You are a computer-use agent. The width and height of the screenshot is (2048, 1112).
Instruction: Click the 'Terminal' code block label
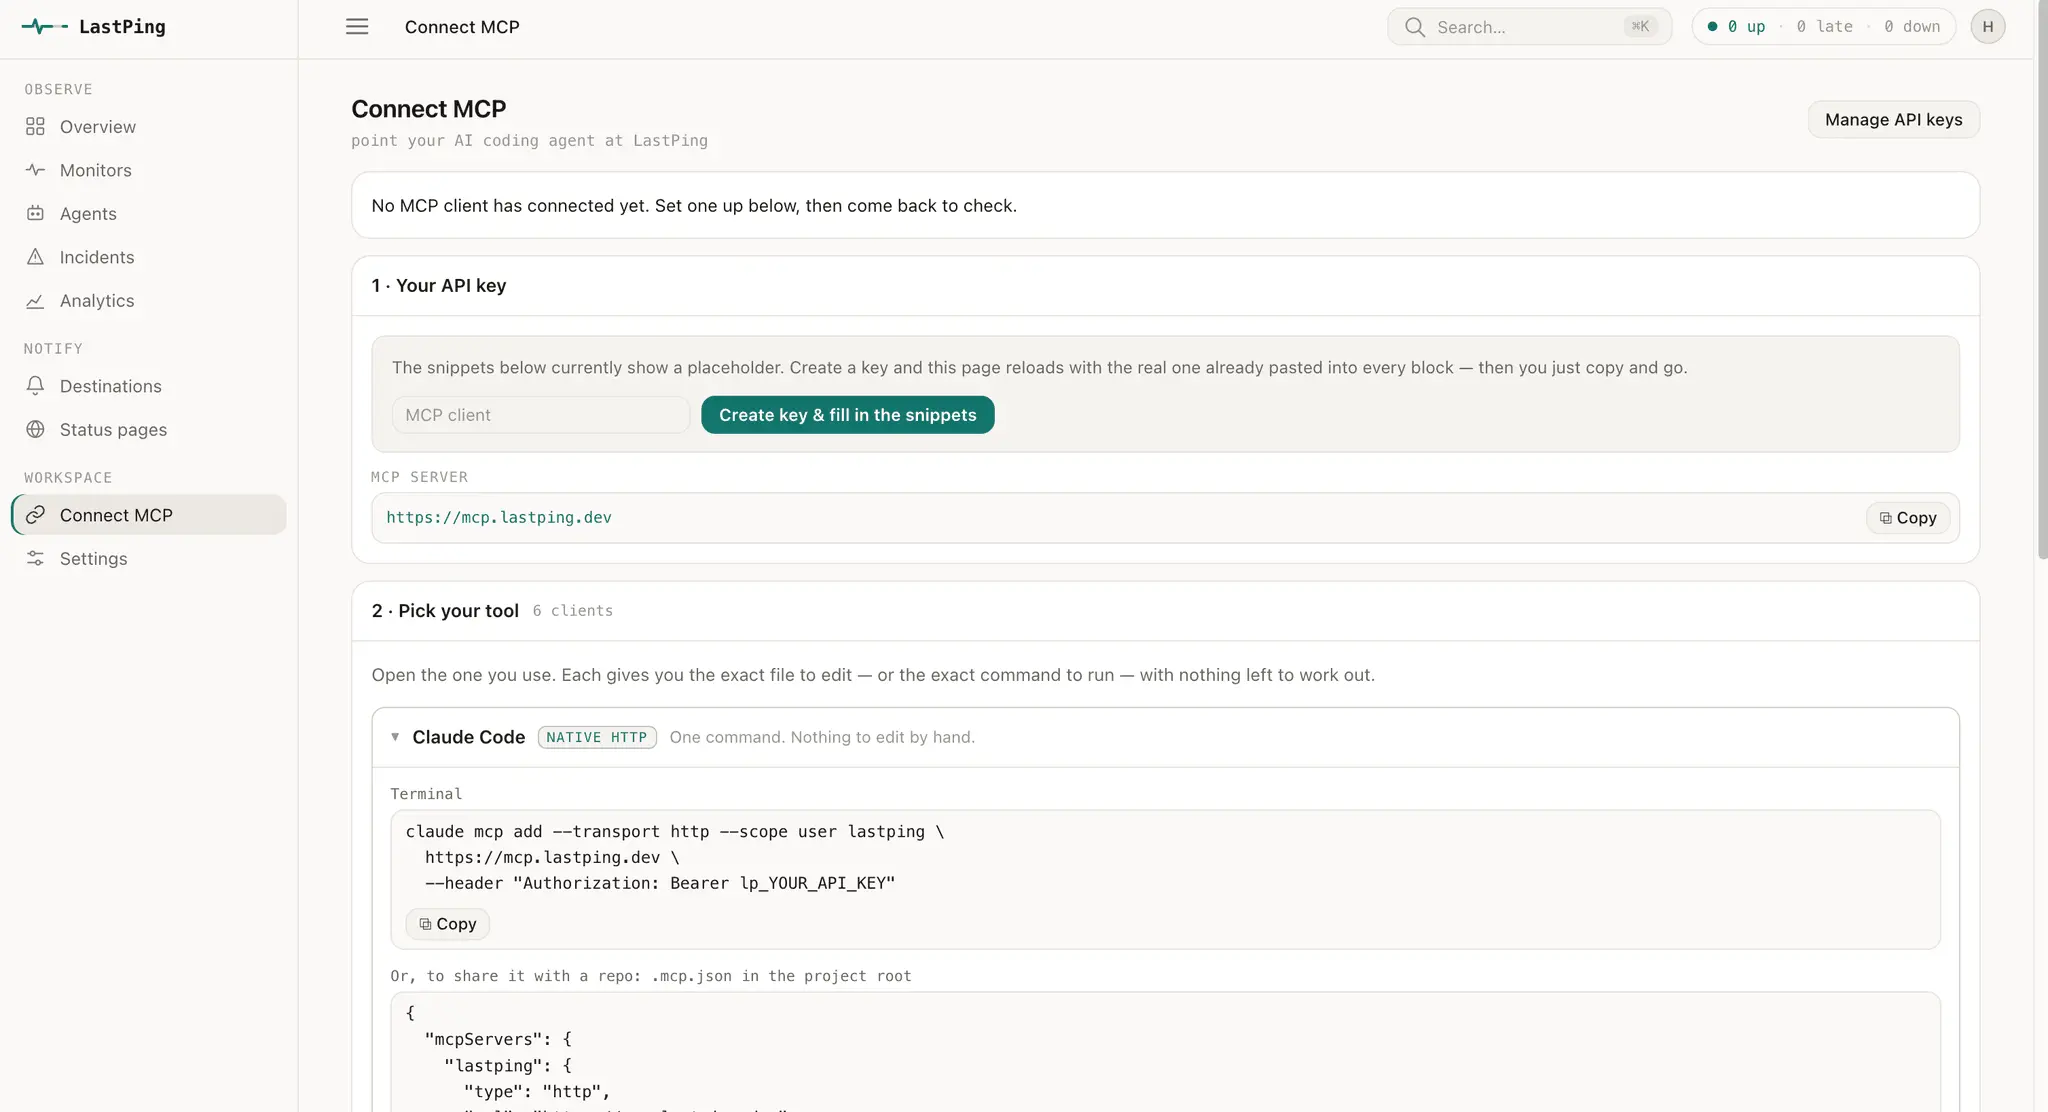(426, 794)
